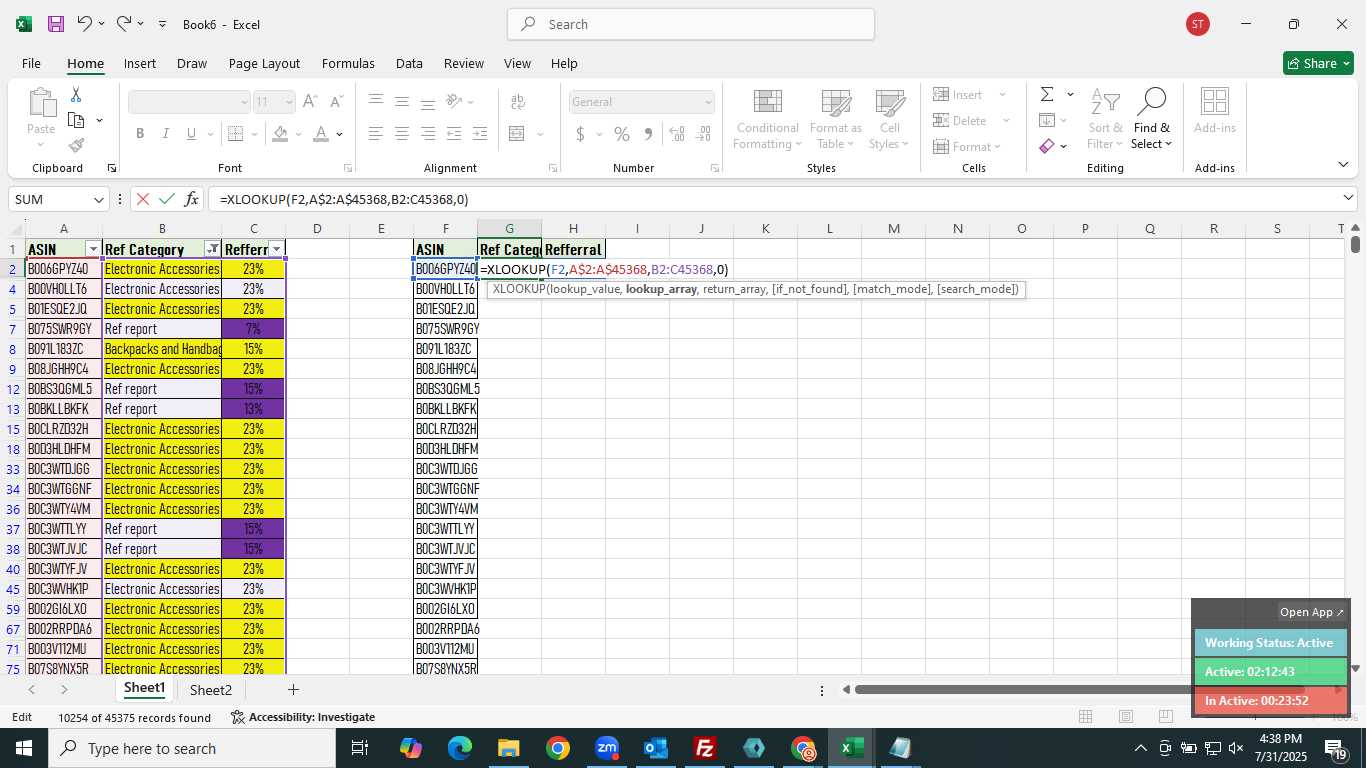Image resolution: width=1366 pixels, height=768 pixels.
Task: Confirm formula with the checkmark icon
Action: [167, 199]
